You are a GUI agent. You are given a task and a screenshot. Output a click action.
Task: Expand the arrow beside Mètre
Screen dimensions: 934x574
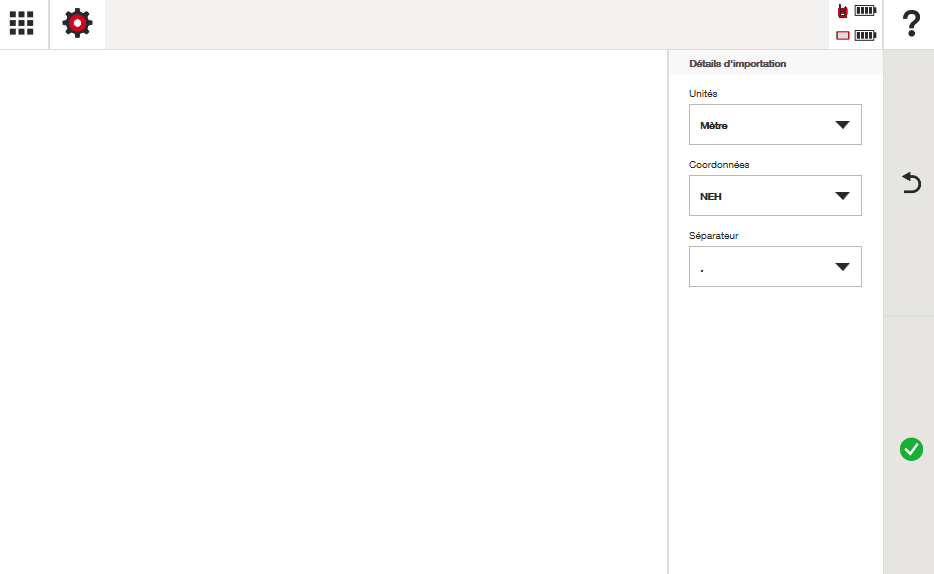[842, 125]
